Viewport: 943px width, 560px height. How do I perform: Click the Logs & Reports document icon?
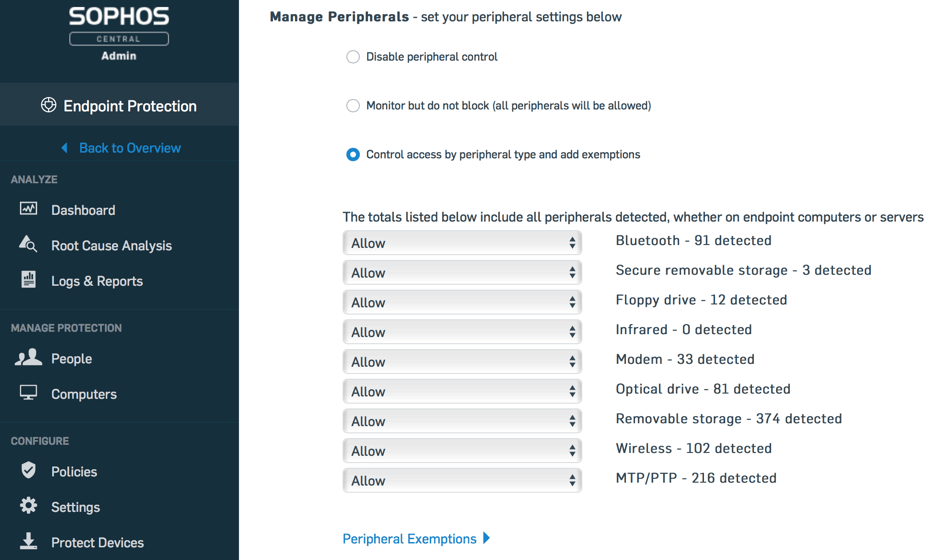pos(28,280)
